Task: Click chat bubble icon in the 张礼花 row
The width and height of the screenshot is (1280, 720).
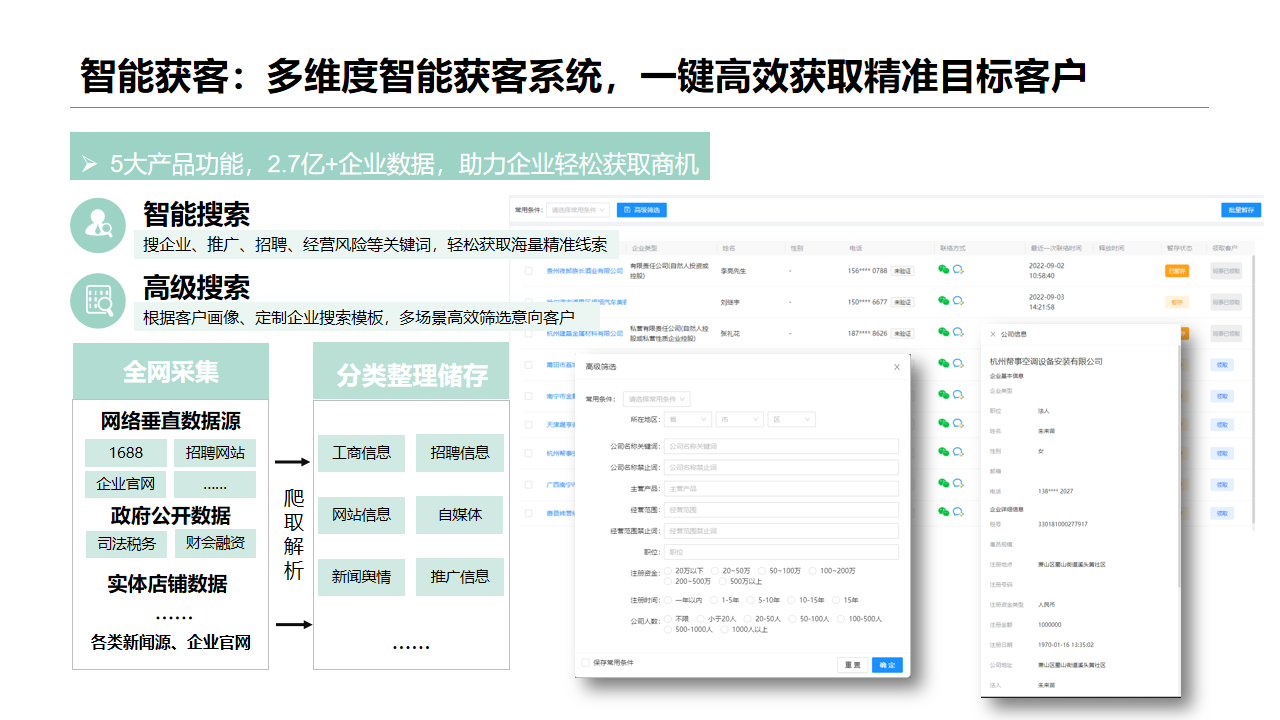Action: [957, 332]
